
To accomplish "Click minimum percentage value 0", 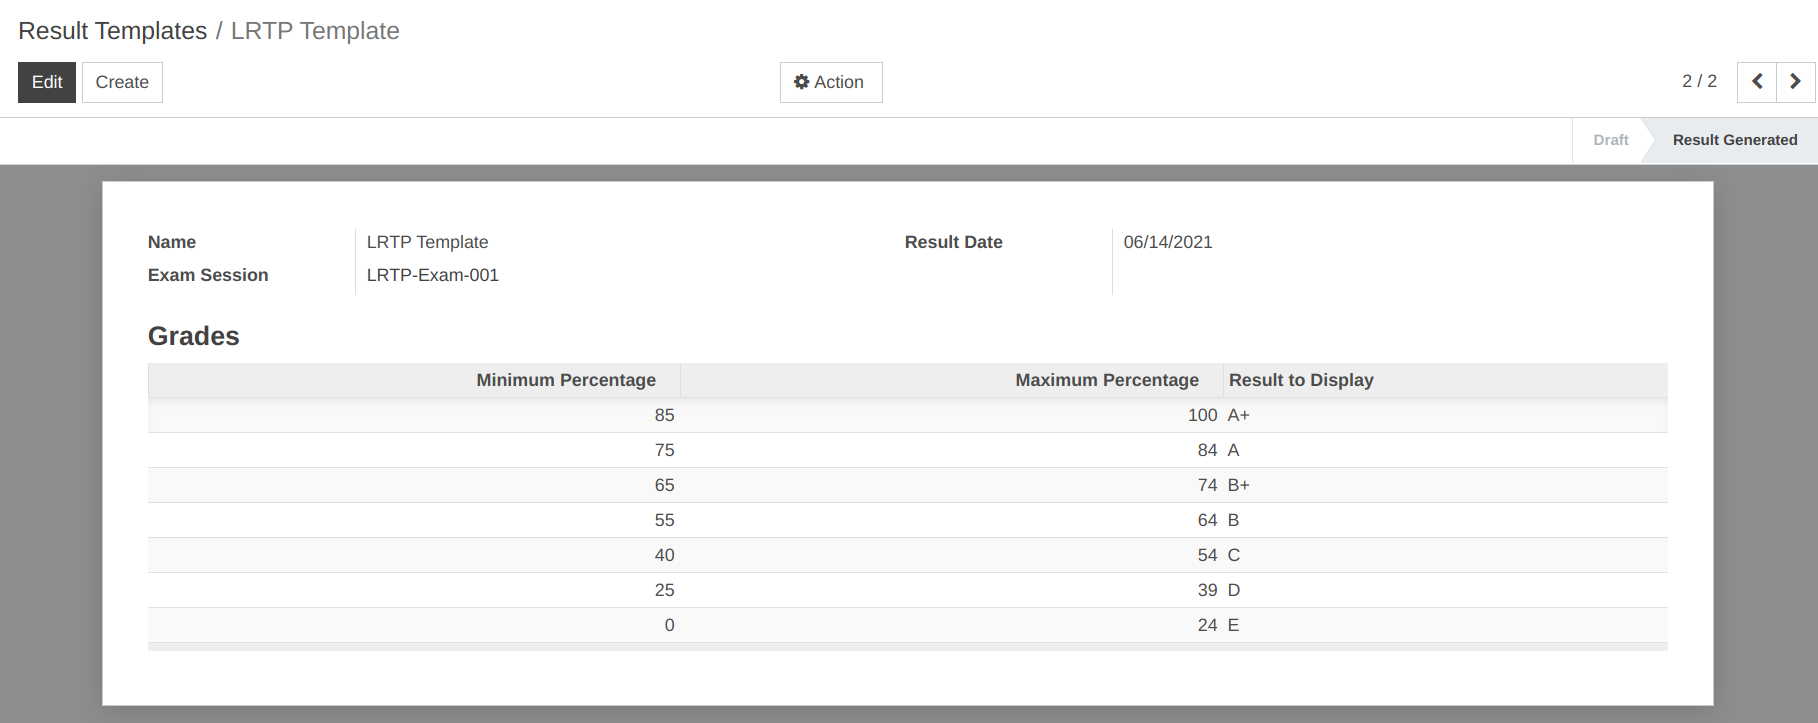I will [669, 625].
